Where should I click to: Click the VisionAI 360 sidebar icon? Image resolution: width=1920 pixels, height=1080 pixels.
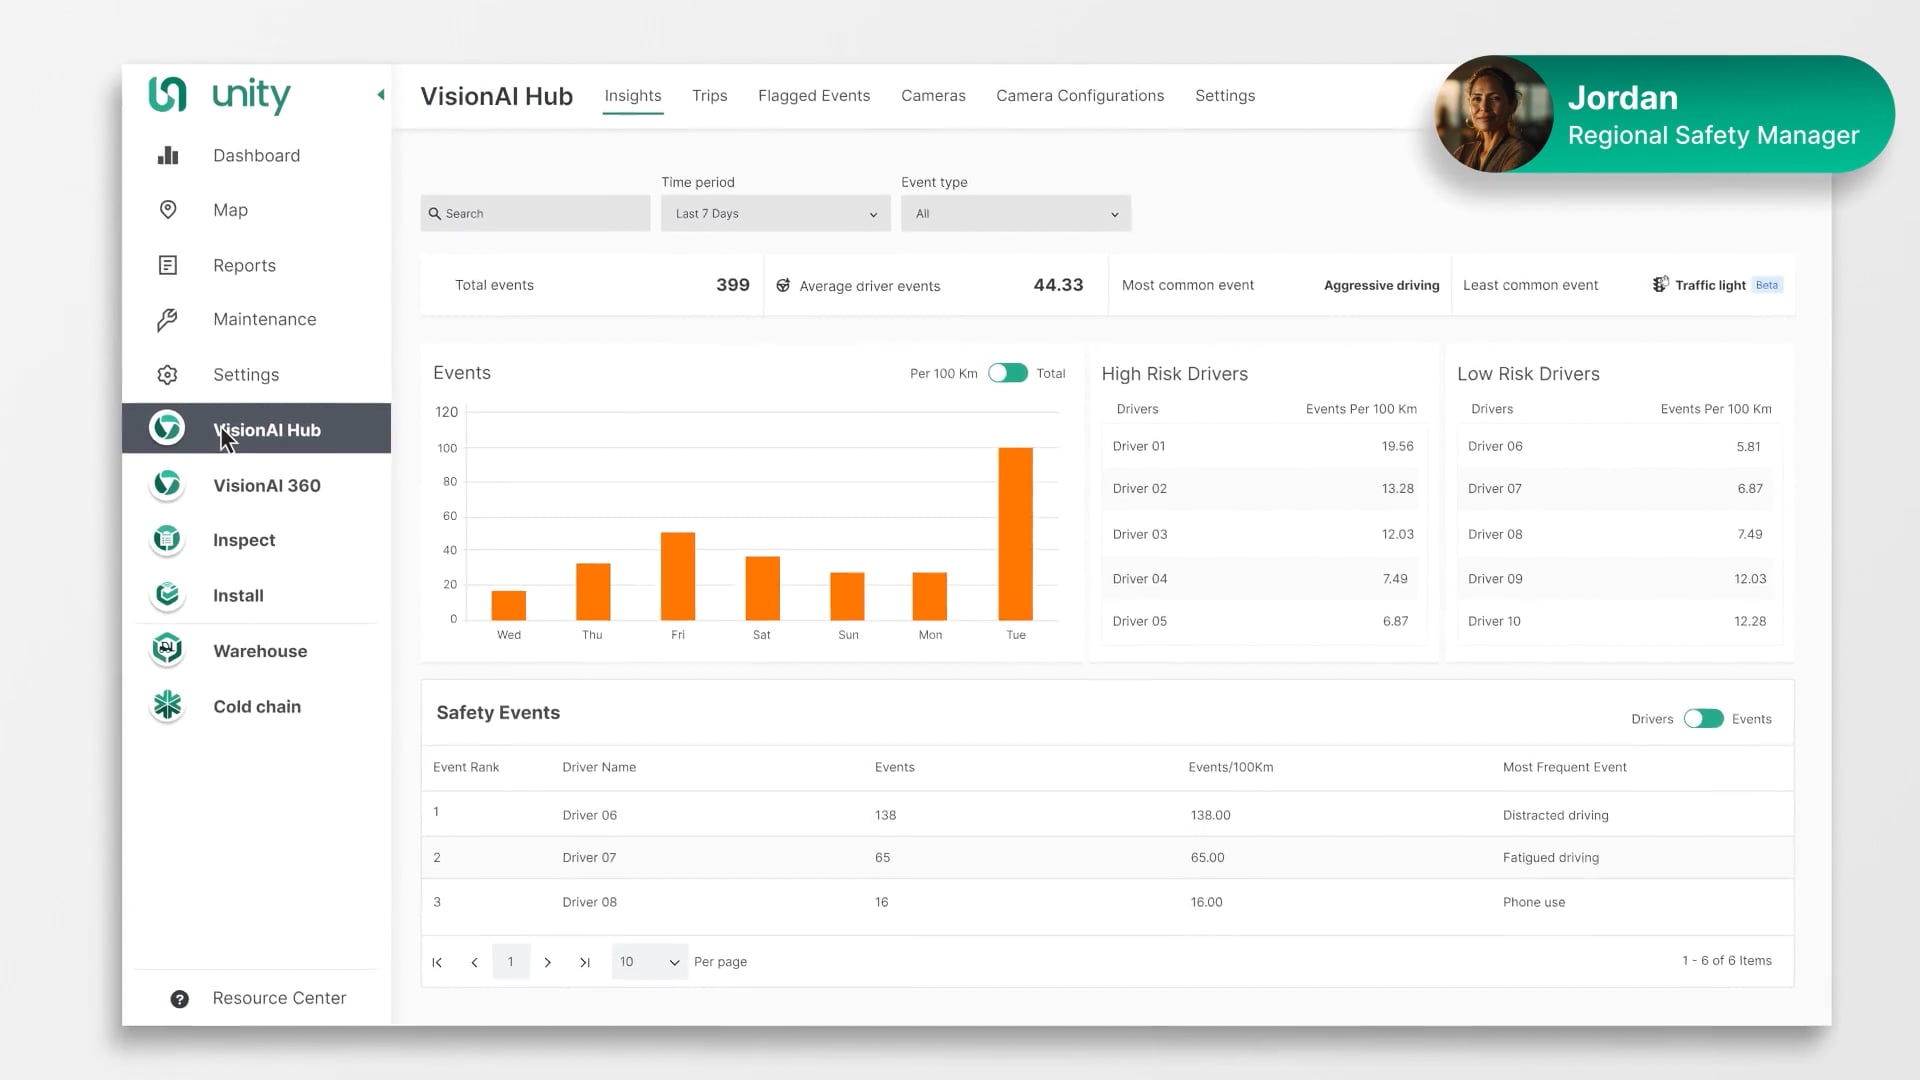coord(167,485)
